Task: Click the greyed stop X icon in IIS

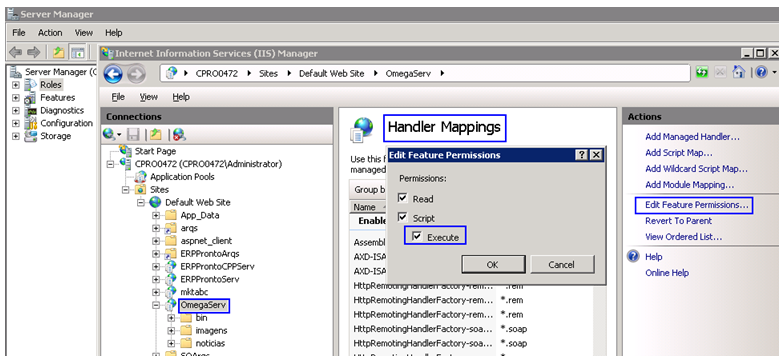Action: 720,73
